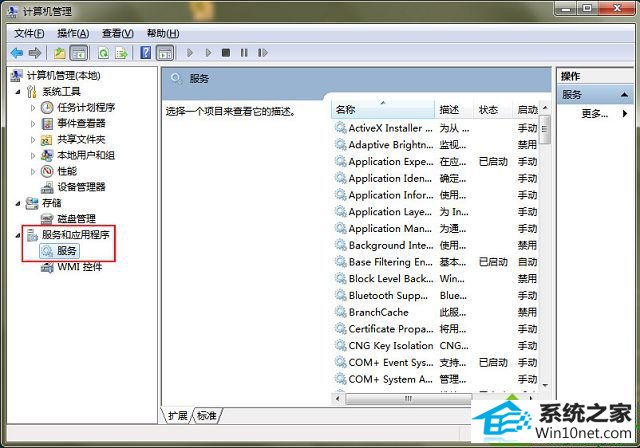Sort by the 名称 column header
This screenshot has height=448, width=640.
pos(383,110)
